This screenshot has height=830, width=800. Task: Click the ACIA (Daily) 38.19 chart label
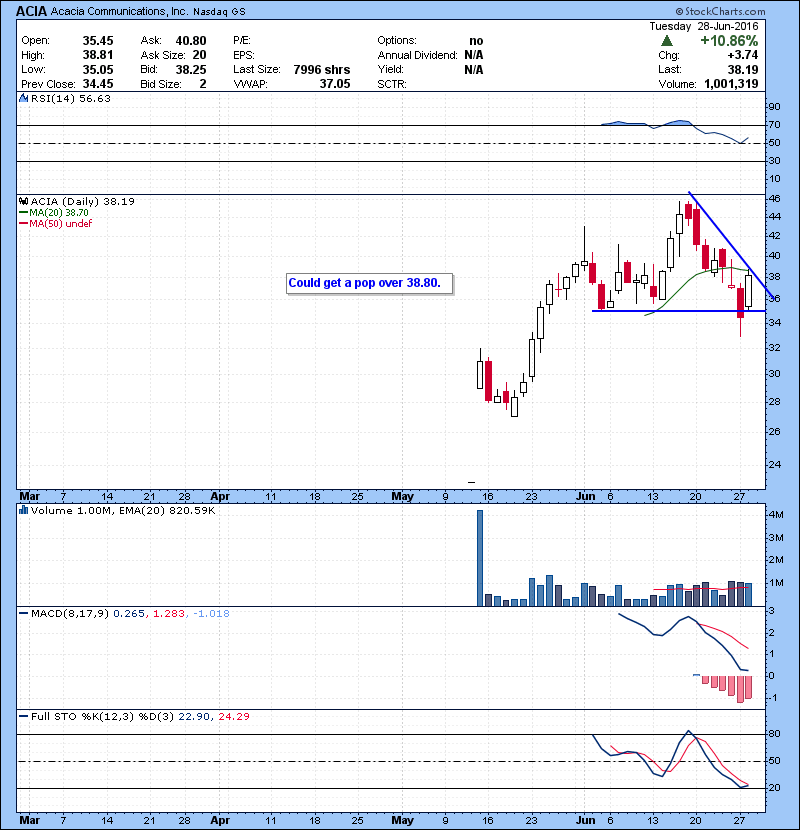[x=83, y=201]
